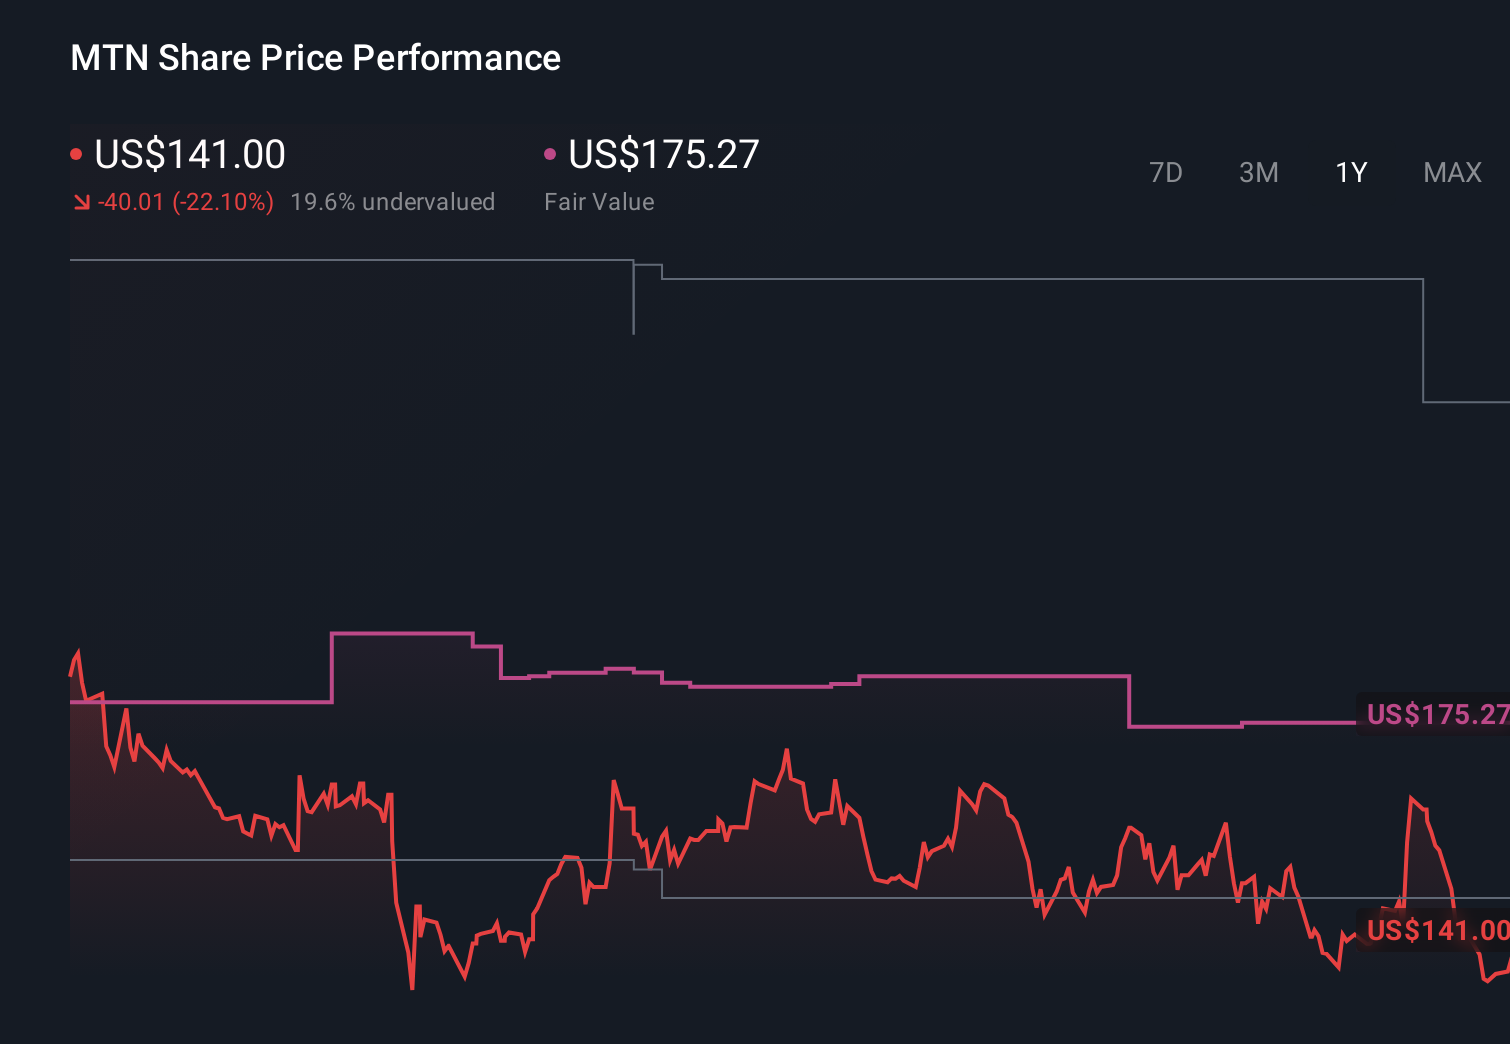Click the MTN Share Price Performance title
Viewport: 1510px width, 1044px height.
315,58
